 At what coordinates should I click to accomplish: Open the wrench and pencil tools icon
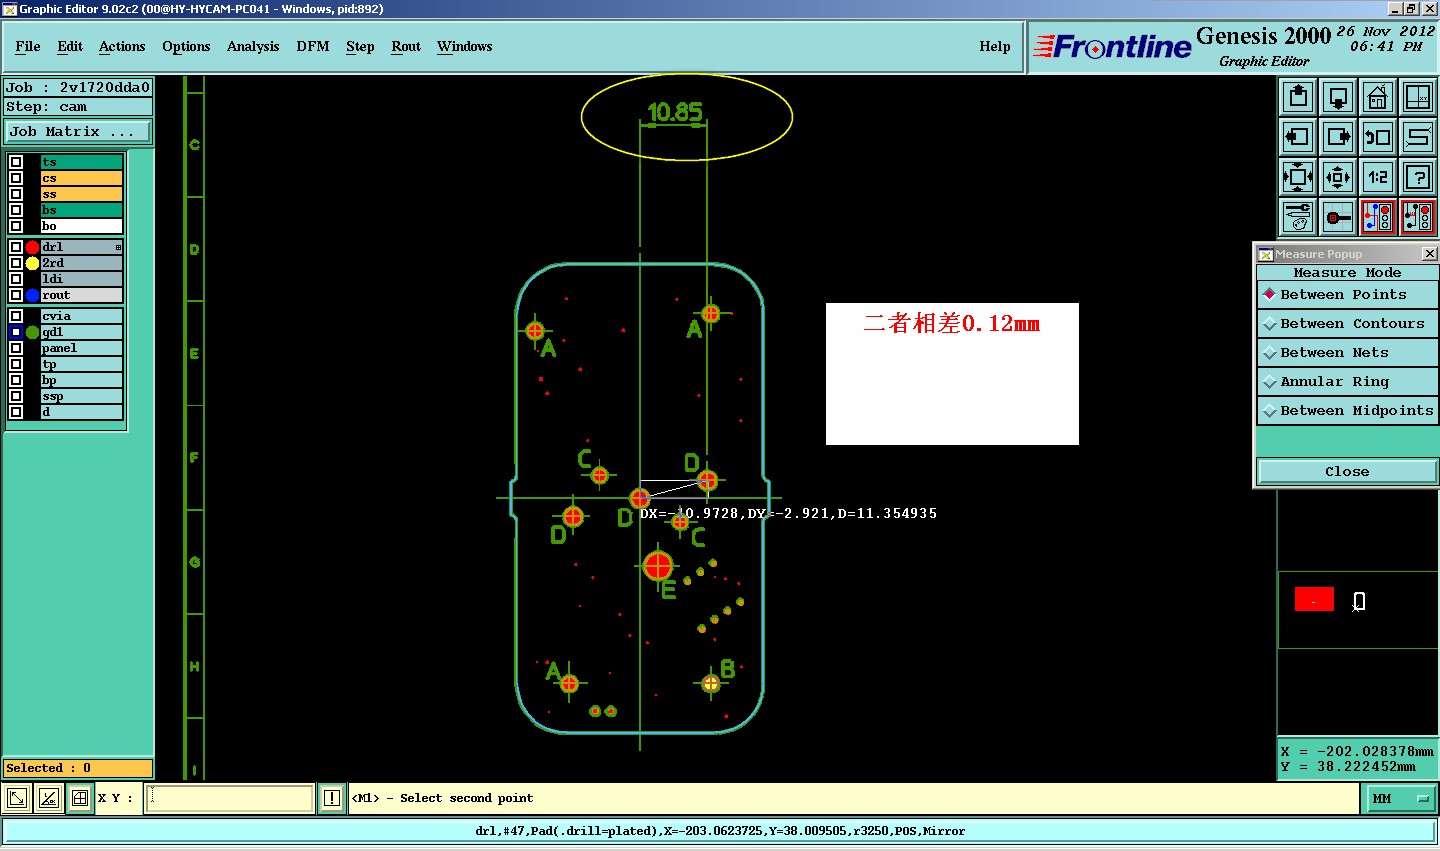pos(1298,217)
